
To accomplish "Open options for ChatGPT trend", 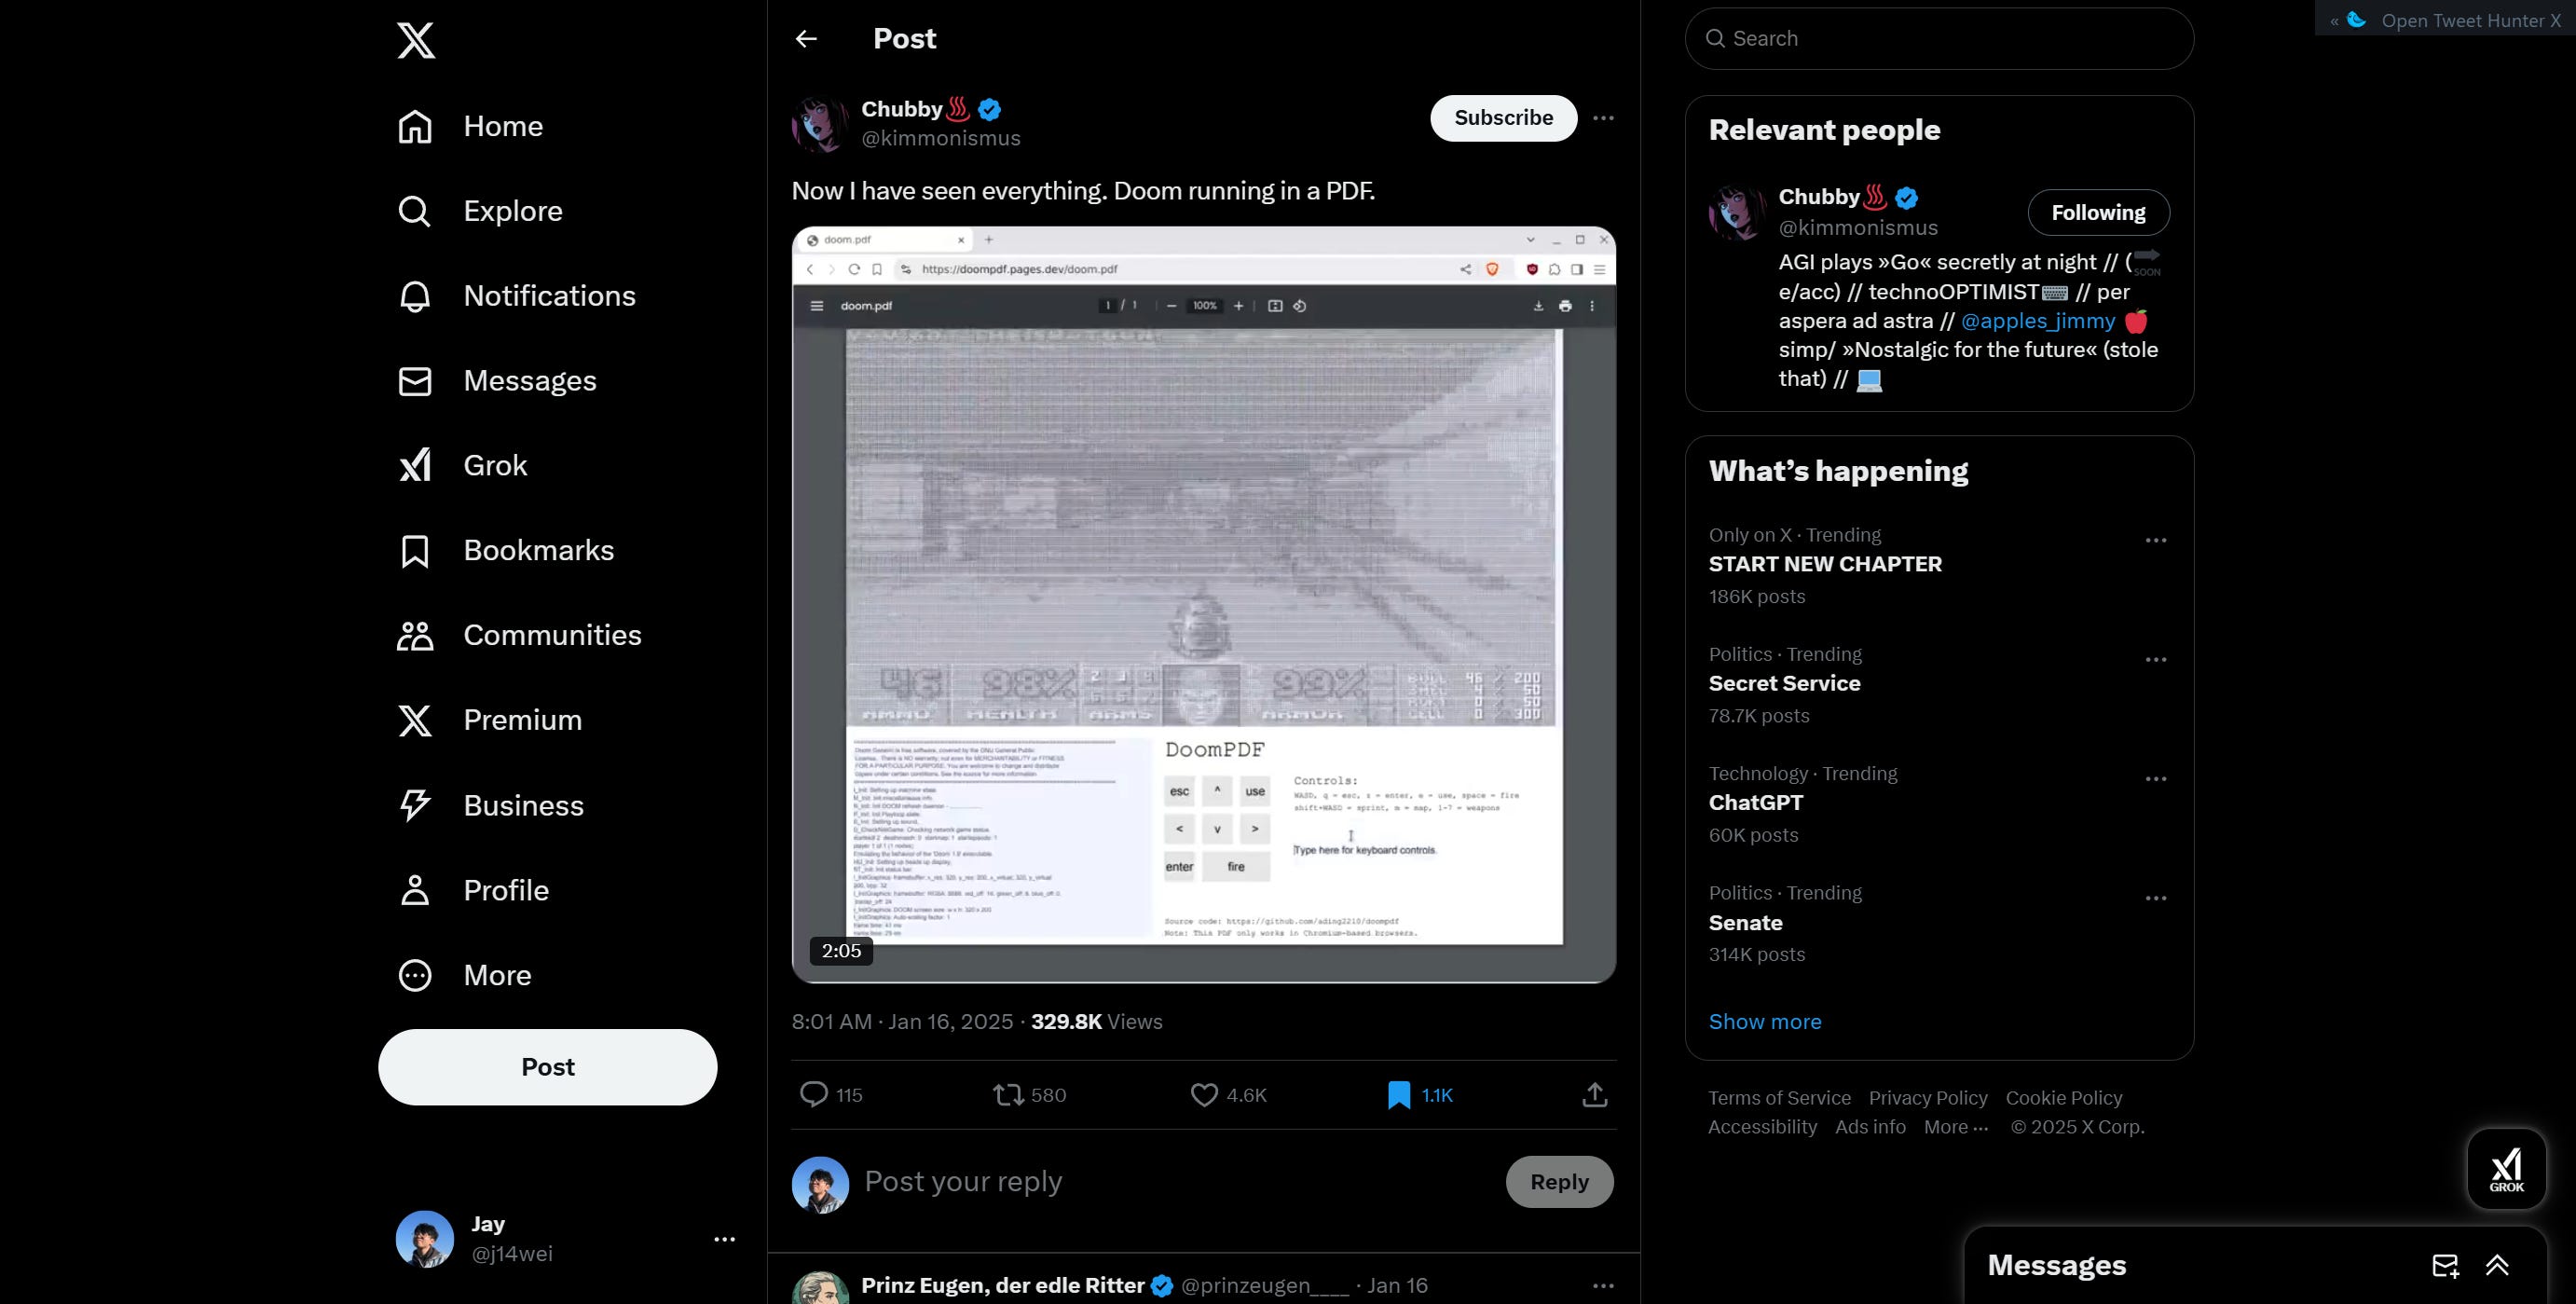I will 2155,779.
